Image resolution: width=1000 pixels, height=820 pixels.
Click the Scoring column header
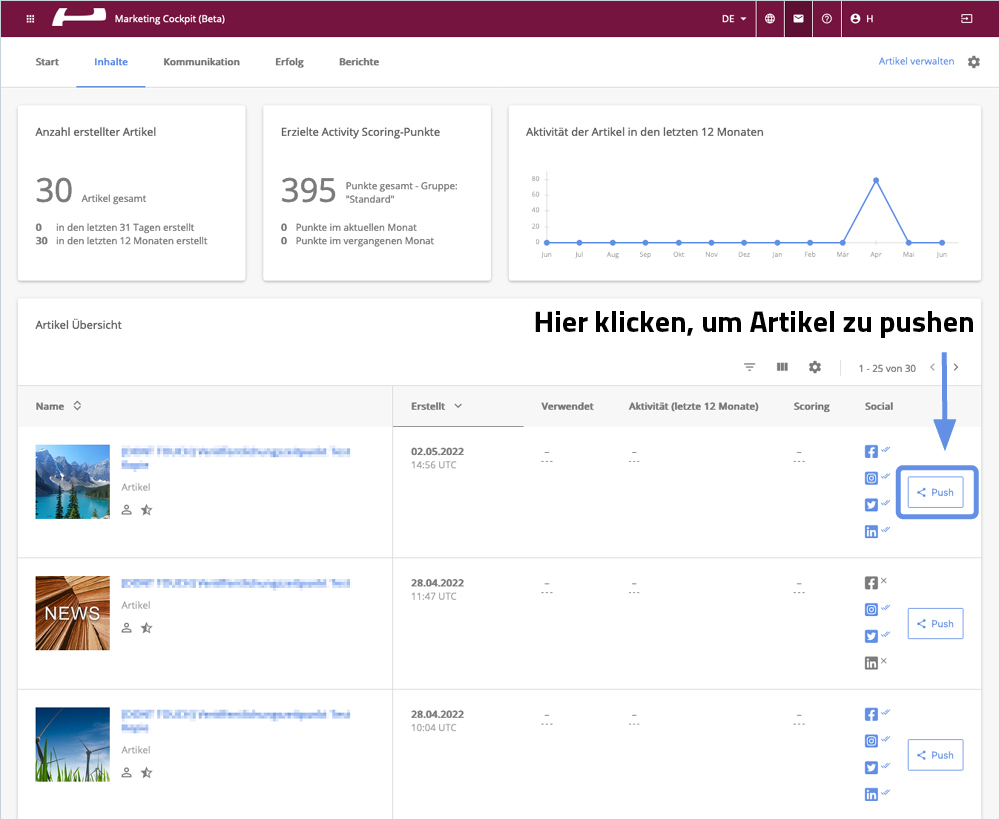point(811,406)
